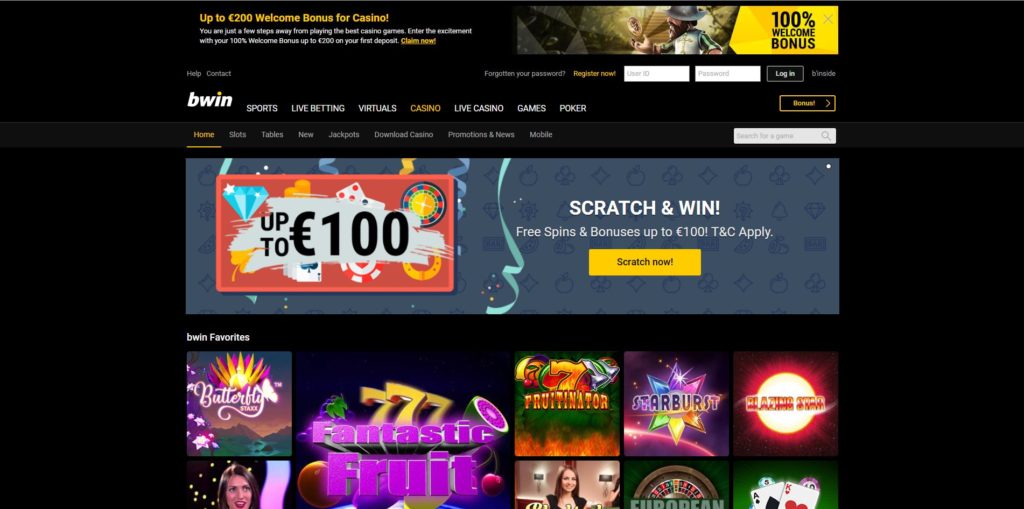1024x509 pixels.
Task: Launch the Starburst game tile
Action: point(676,404)
